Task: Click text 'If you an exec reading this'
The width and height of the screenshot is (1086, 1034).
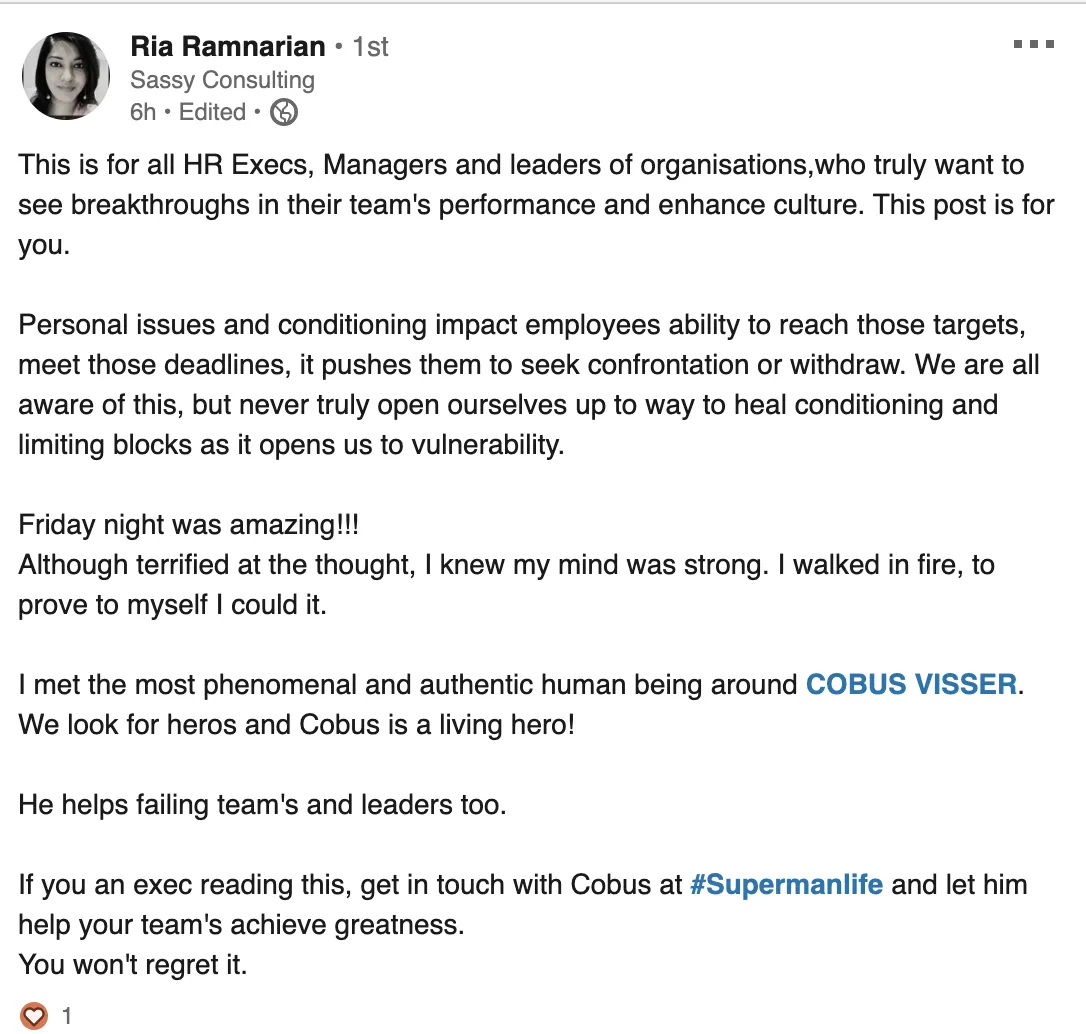Action: (350, 885)
